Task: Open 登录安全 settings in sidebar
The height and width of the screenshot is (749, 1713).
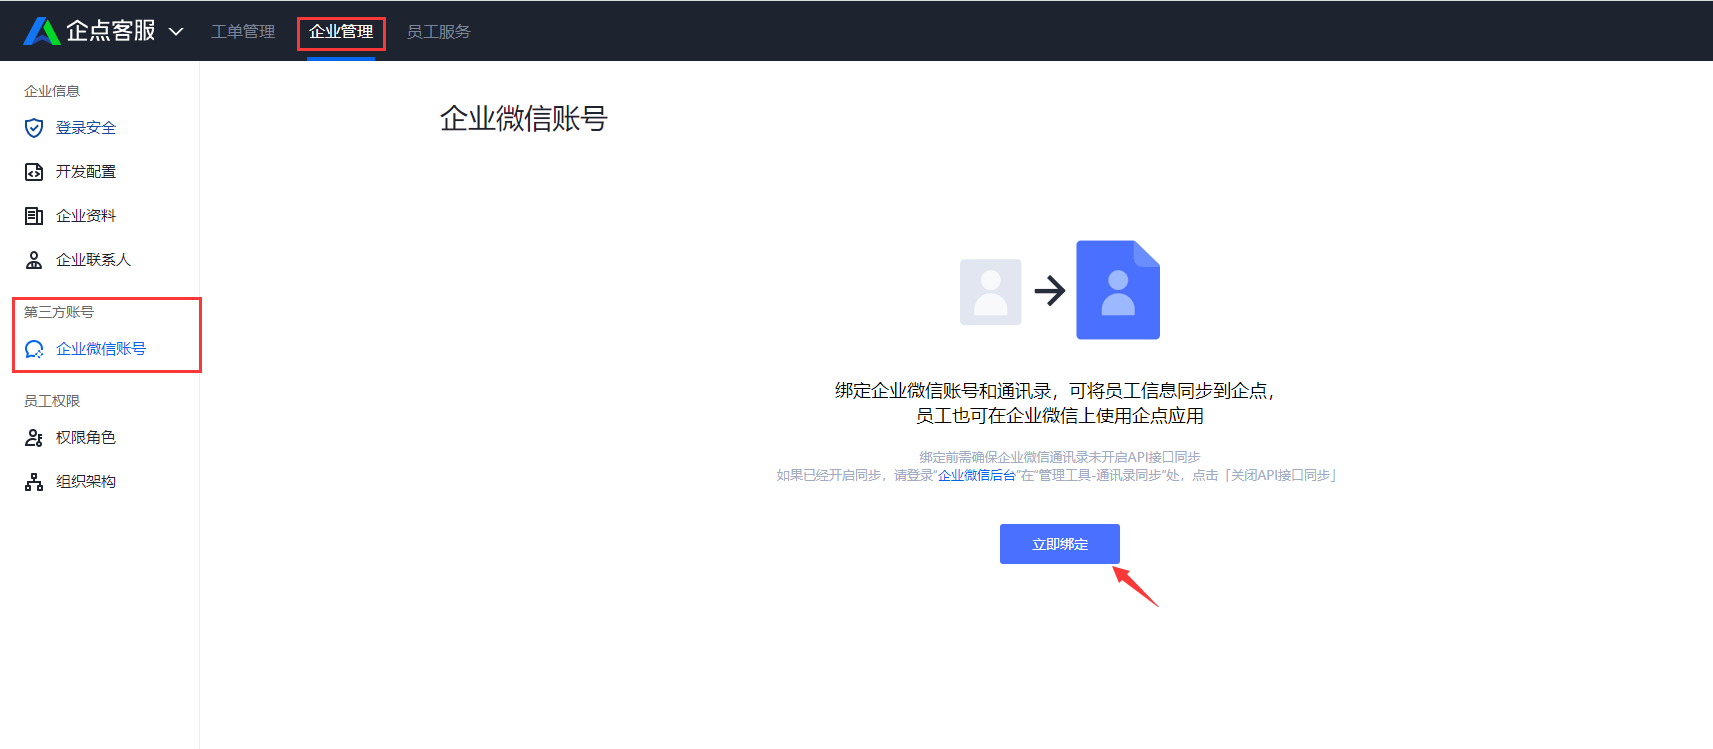Action: tap(86, 128)
